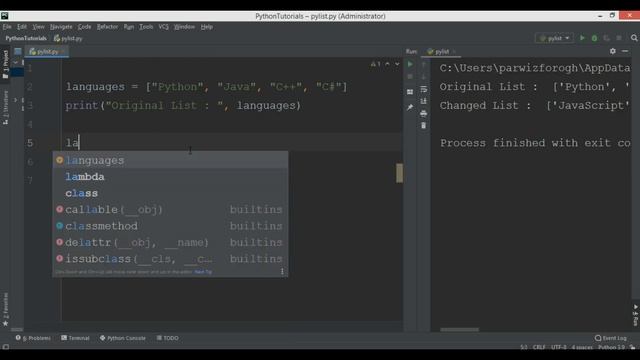
Task: Go up the stack trace in Run panel
Action: (x=423, y=64)
